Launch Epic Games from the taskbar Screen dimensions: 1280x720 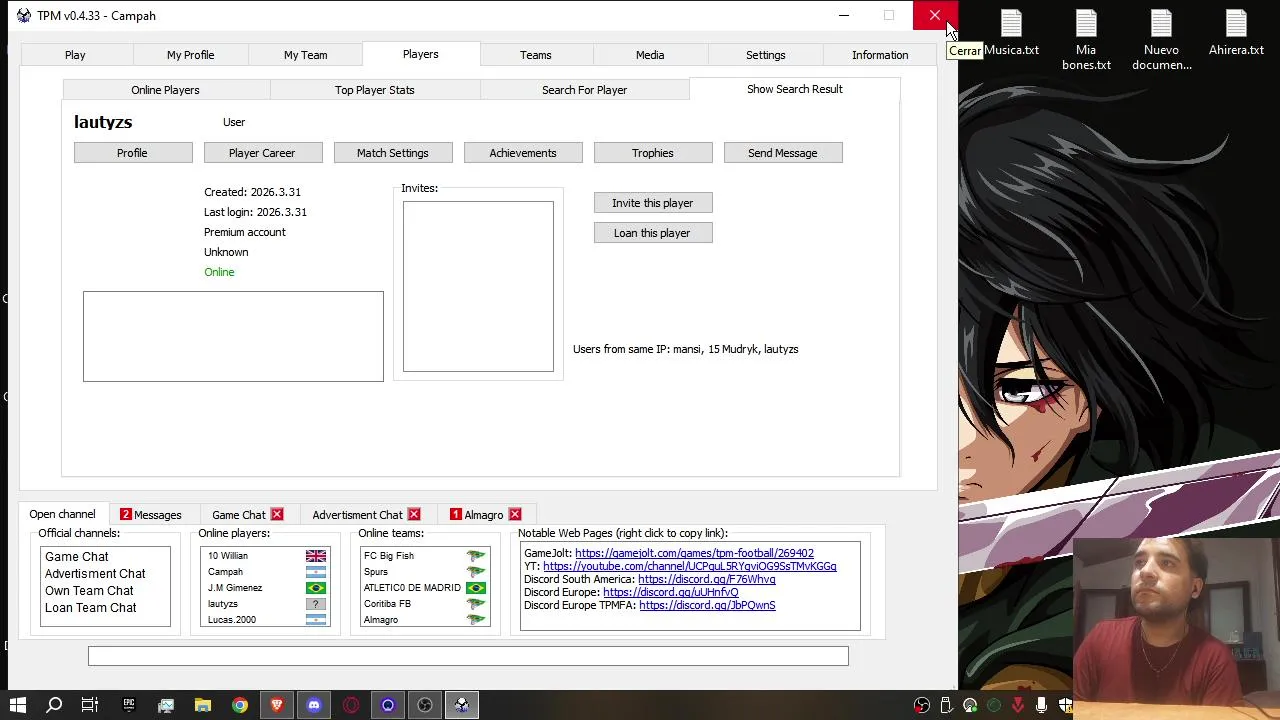129,705
